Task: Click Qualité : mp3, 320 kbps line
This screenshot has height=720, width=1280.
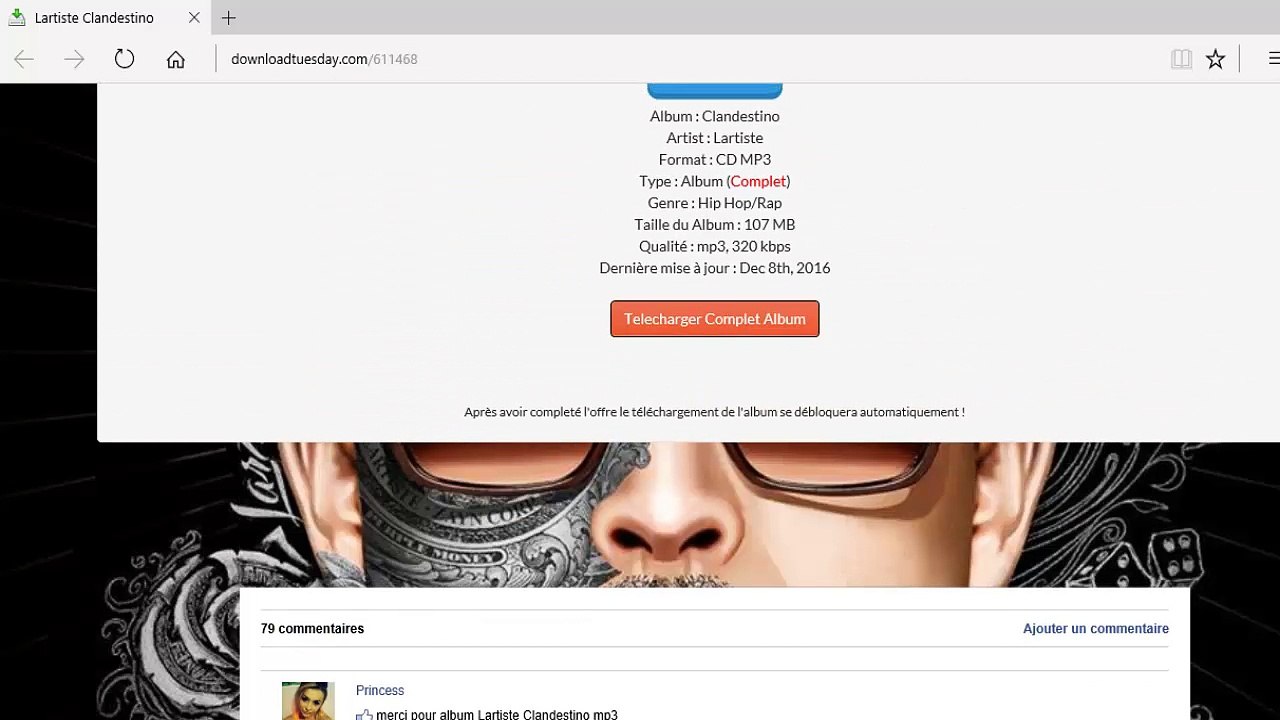Action: tap(715, 246)
